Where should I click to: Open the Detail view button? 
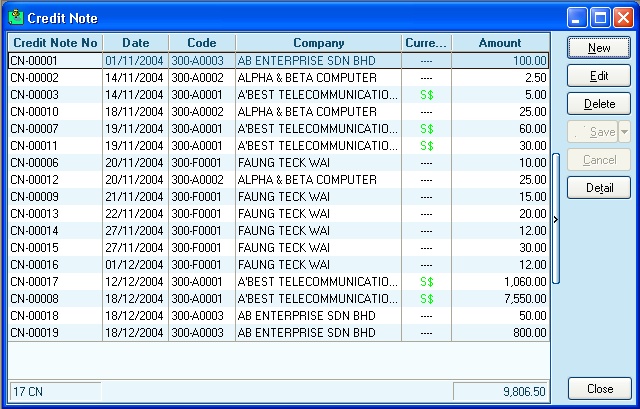(599, 188)
